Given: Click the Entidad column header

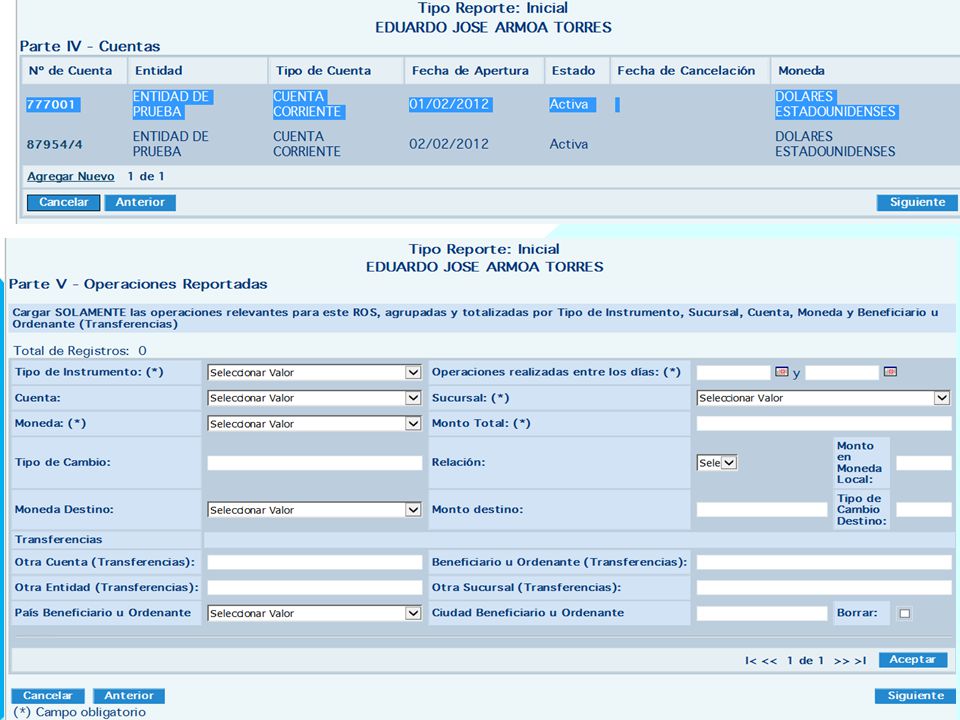Looking at the screenshot, I should pyautogui.click(x=159, y=70).
